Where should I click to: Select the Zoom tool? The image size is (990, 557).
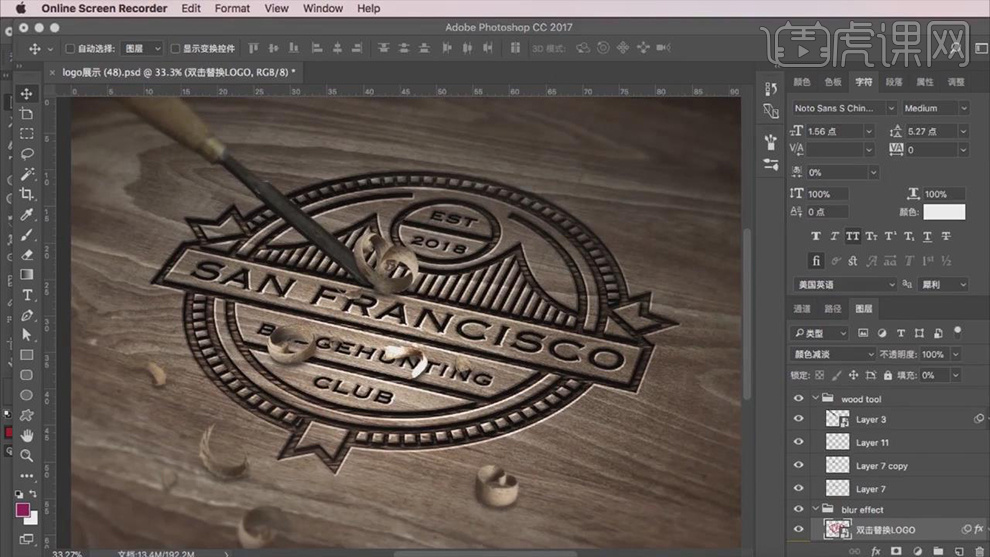[x=27, y=455]
